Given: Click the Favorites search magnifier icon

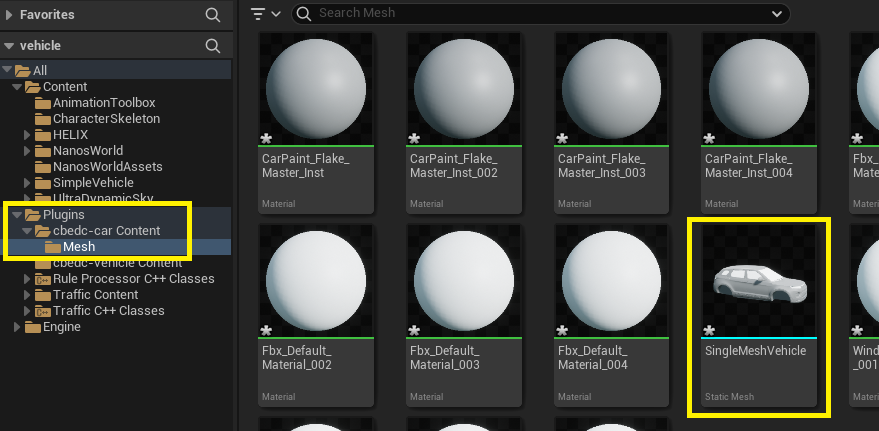Looking at the screenshot, I should click(212, 15).
